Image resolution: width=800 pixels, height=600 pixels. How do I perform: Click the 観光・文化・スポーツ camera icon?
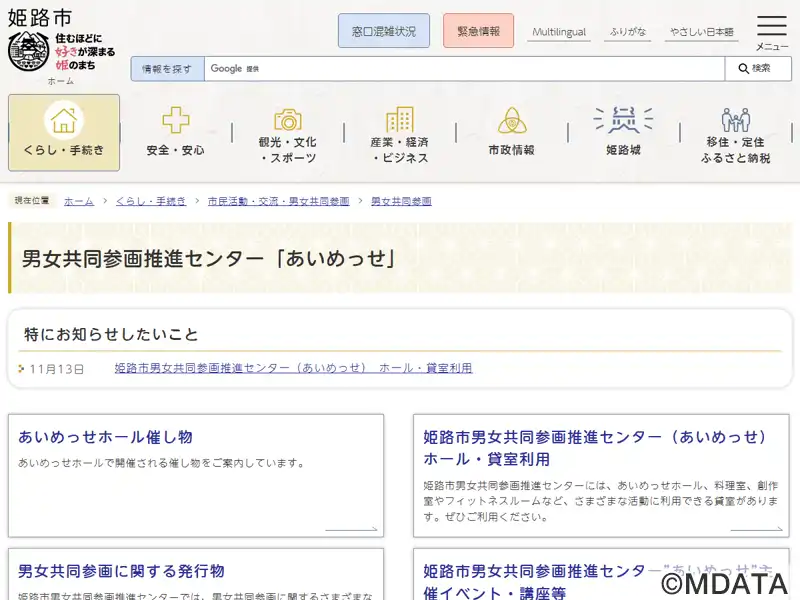(x=288, y=120)
